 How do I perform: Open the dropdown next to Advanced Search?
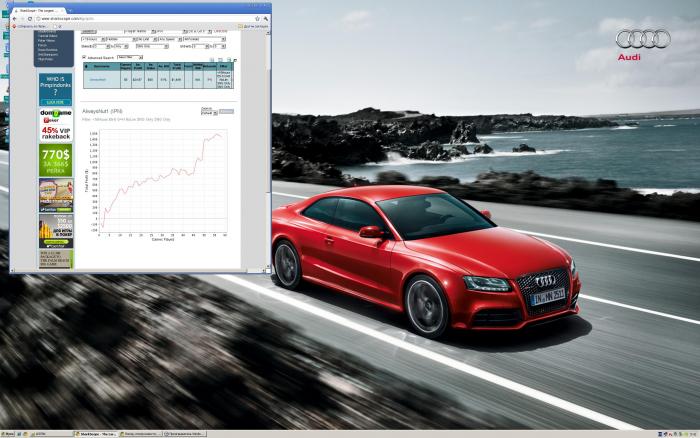click(130, 58)
